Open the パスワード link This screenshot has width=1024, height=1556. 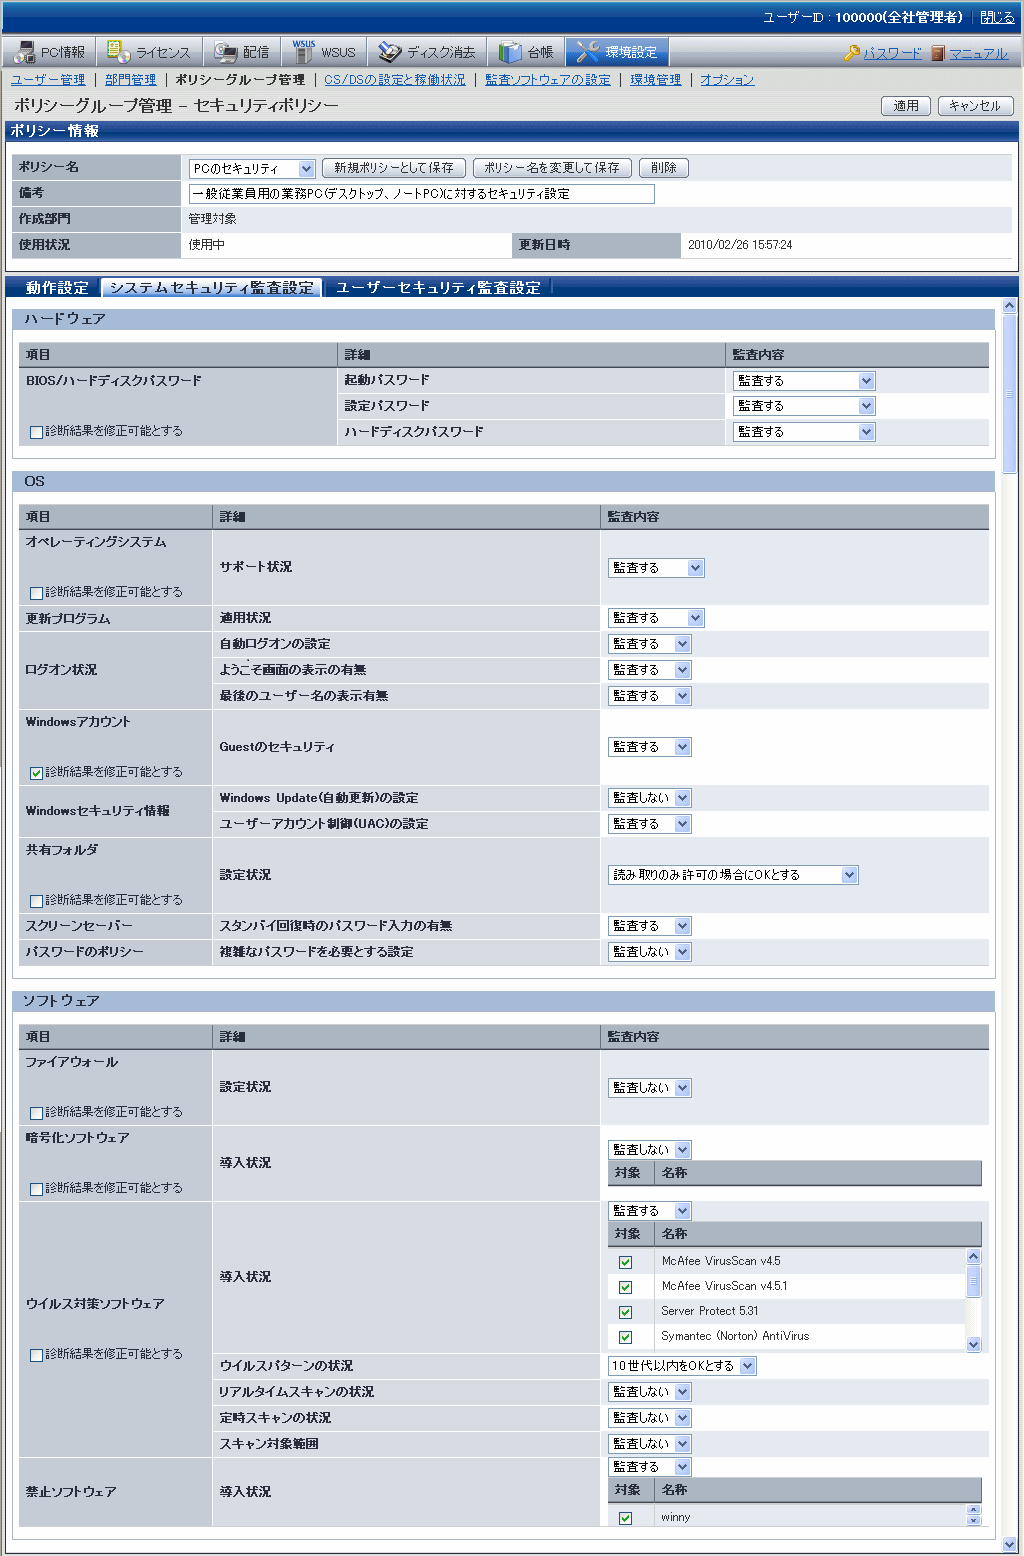892,54
